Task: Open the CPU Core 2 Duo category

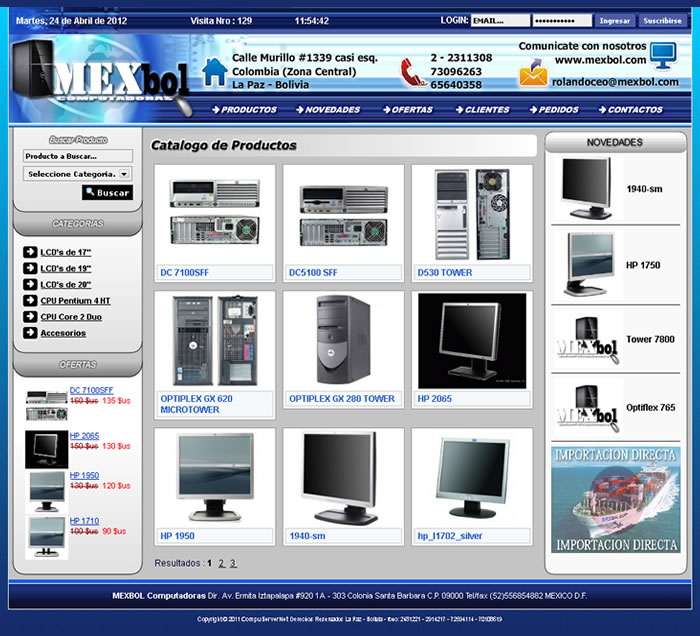Action: [71, 317]
